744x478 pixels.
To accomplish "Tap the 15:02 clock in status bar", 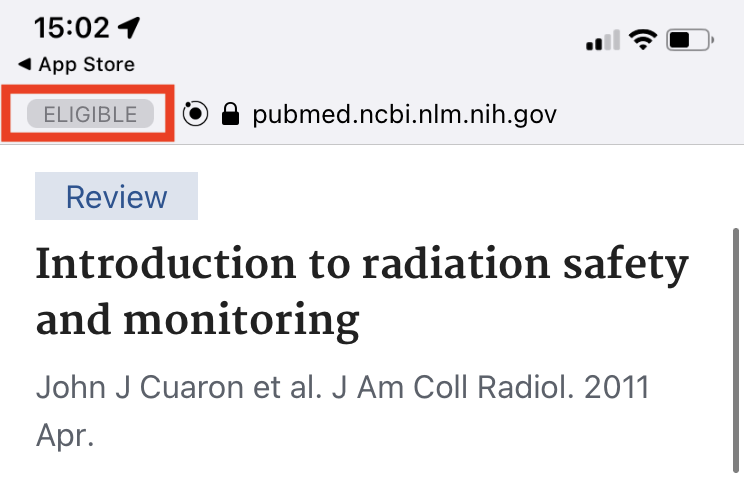I will tap(72, 27).
